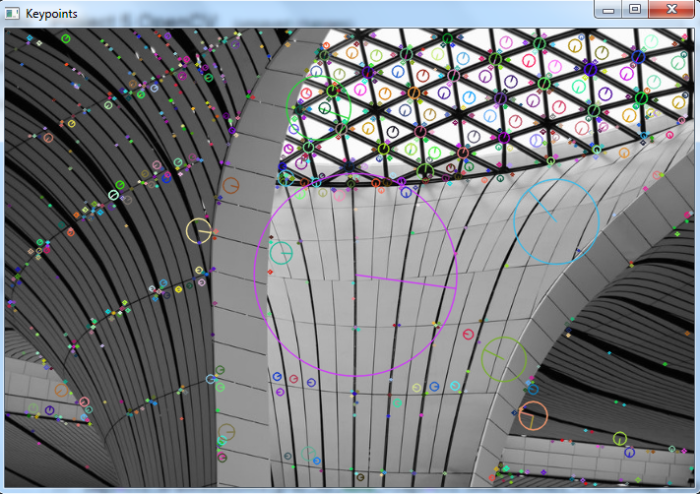Select the large green keypoint circle on the skylight edge
700x494 pixels.
tap(318, 105)
